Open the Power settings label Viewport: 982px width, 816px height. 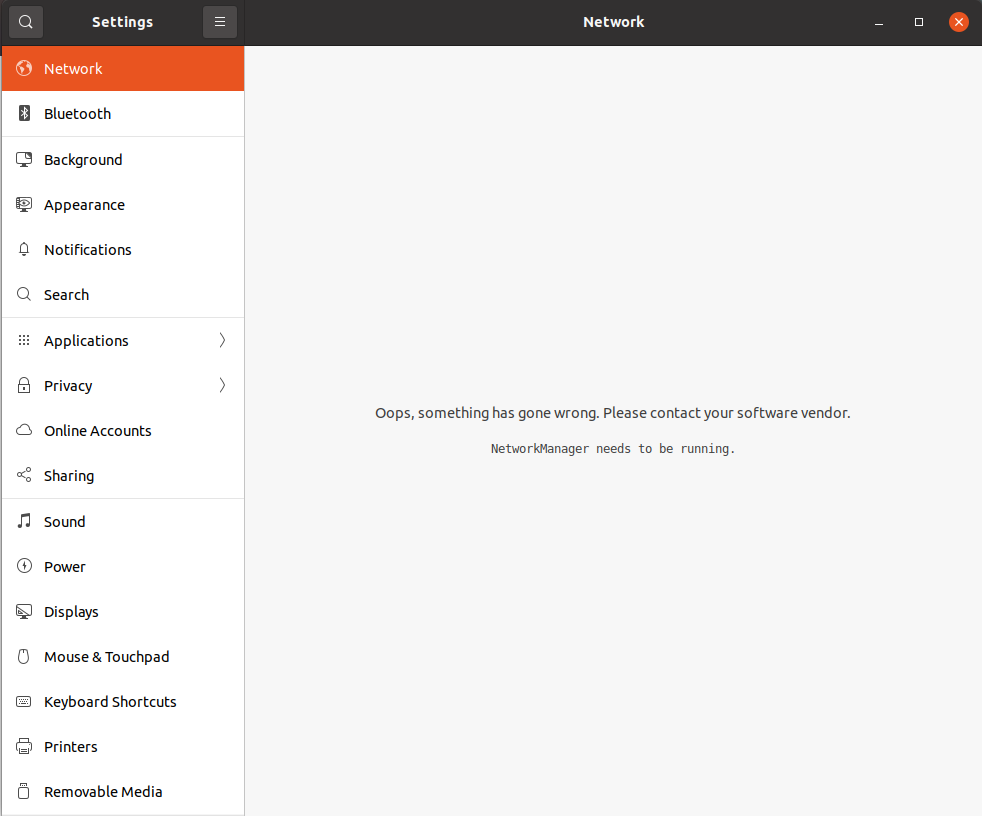tap(65, 567)
